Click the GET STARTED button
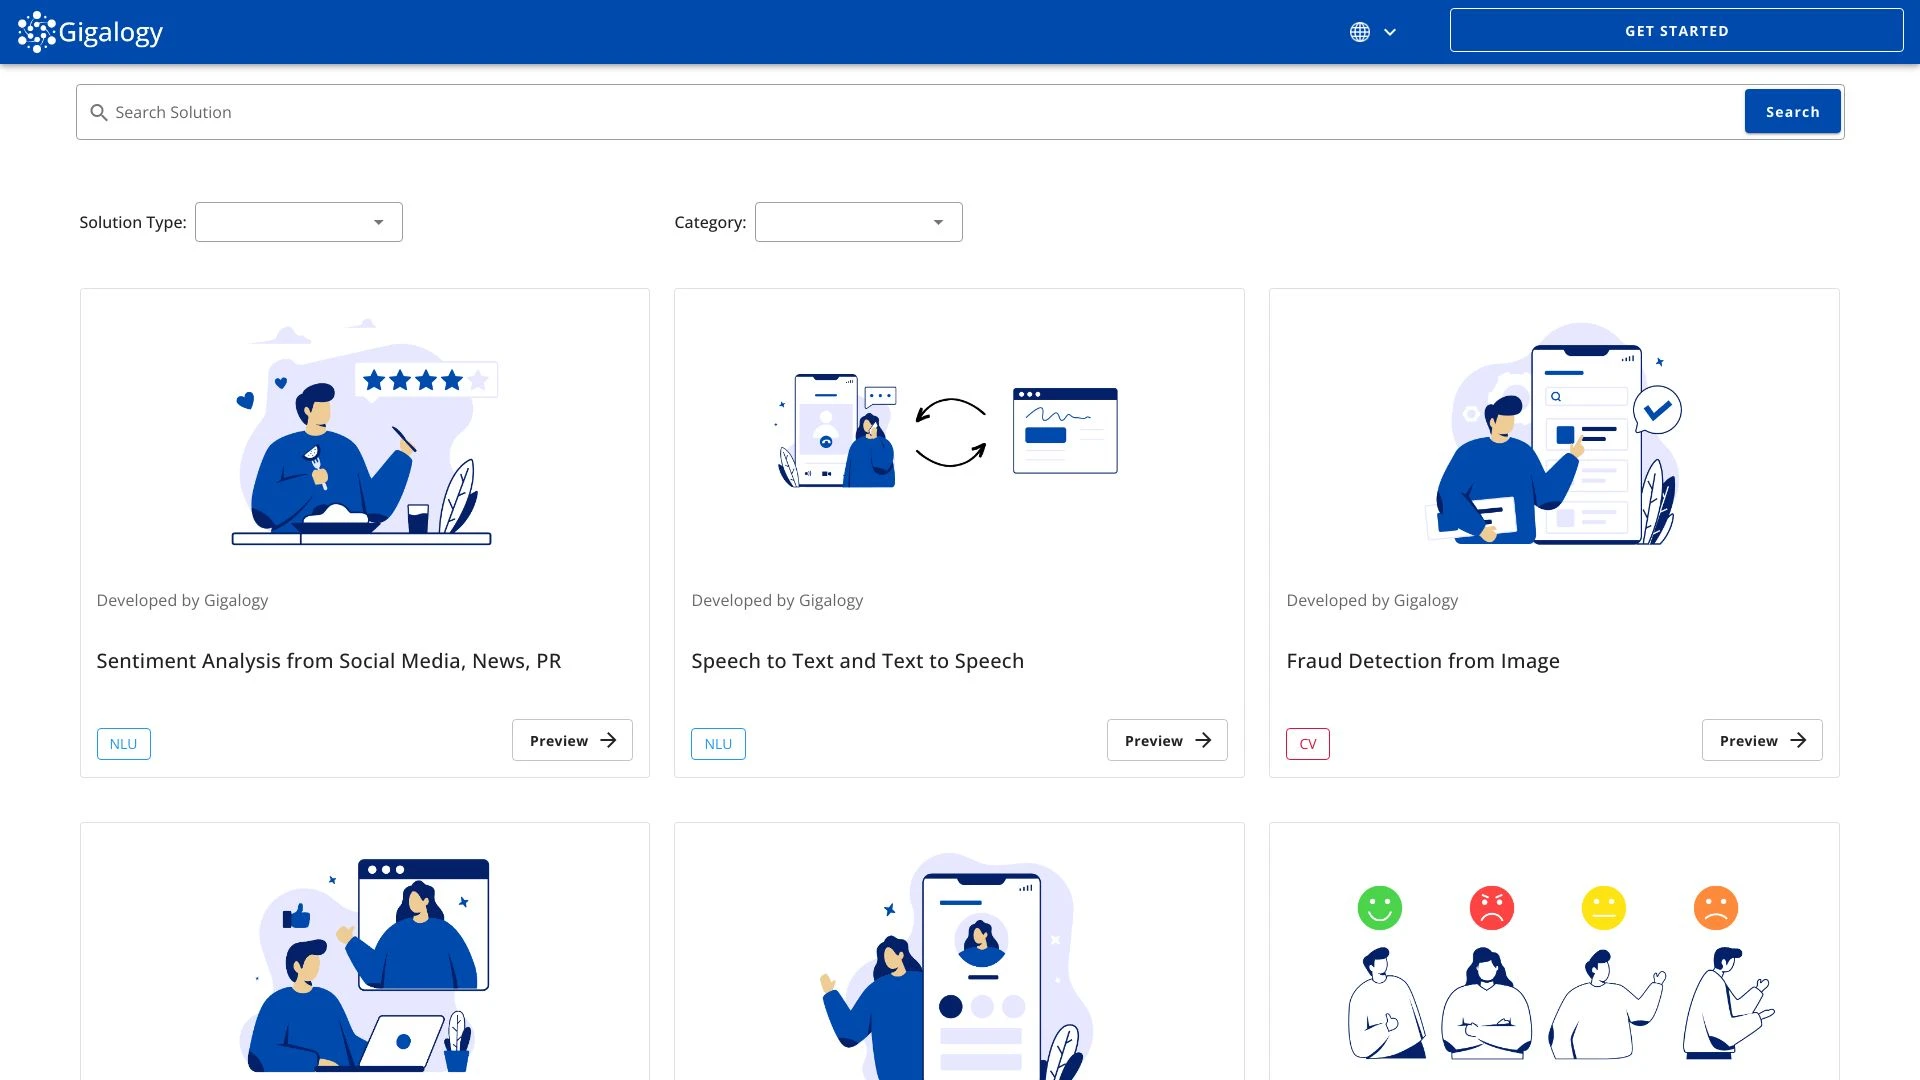Screen dimensions: 1920x1080 pyautogui.click(x=1676, y=31)
